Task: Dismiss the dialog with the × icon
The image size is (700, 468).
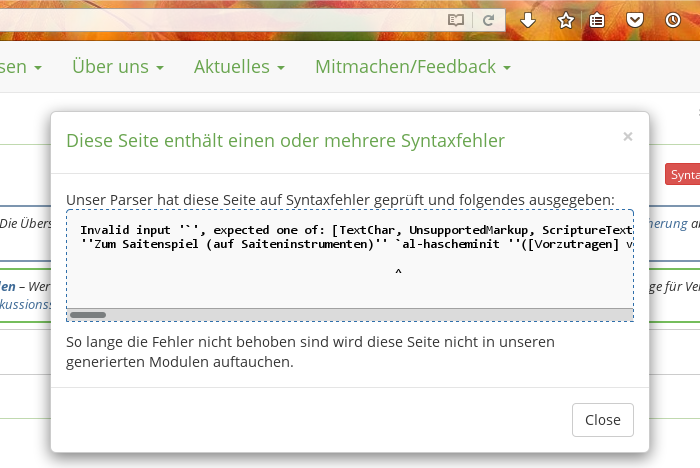Action: (x=627, y=137)
